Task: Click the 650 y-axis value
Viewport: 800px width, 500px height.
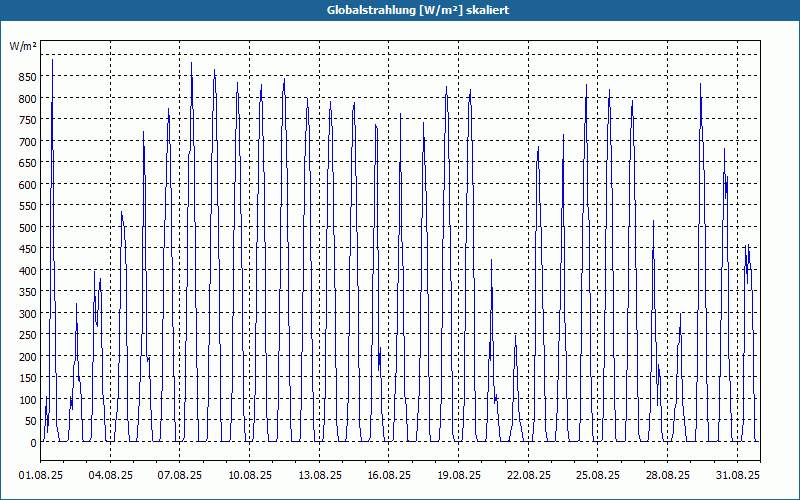Action: pos(27,163)
